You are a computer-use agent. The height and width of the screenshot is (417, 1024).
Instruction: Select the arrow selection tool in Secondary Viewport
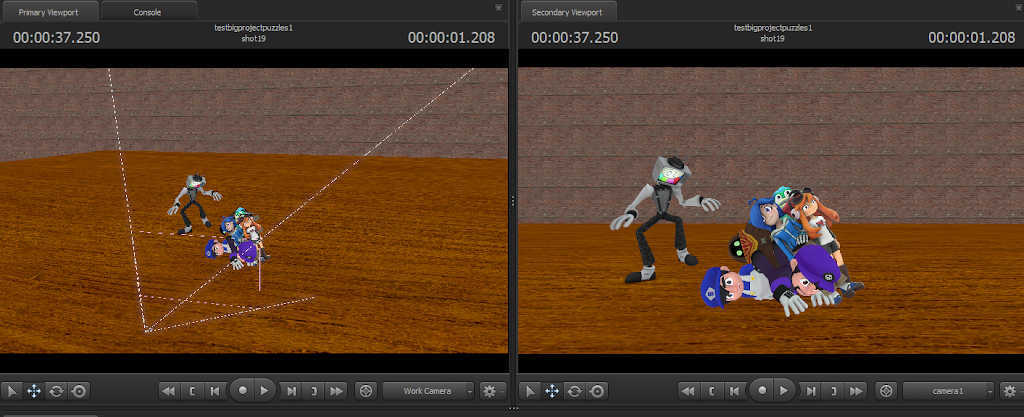[x=530, y=391]
